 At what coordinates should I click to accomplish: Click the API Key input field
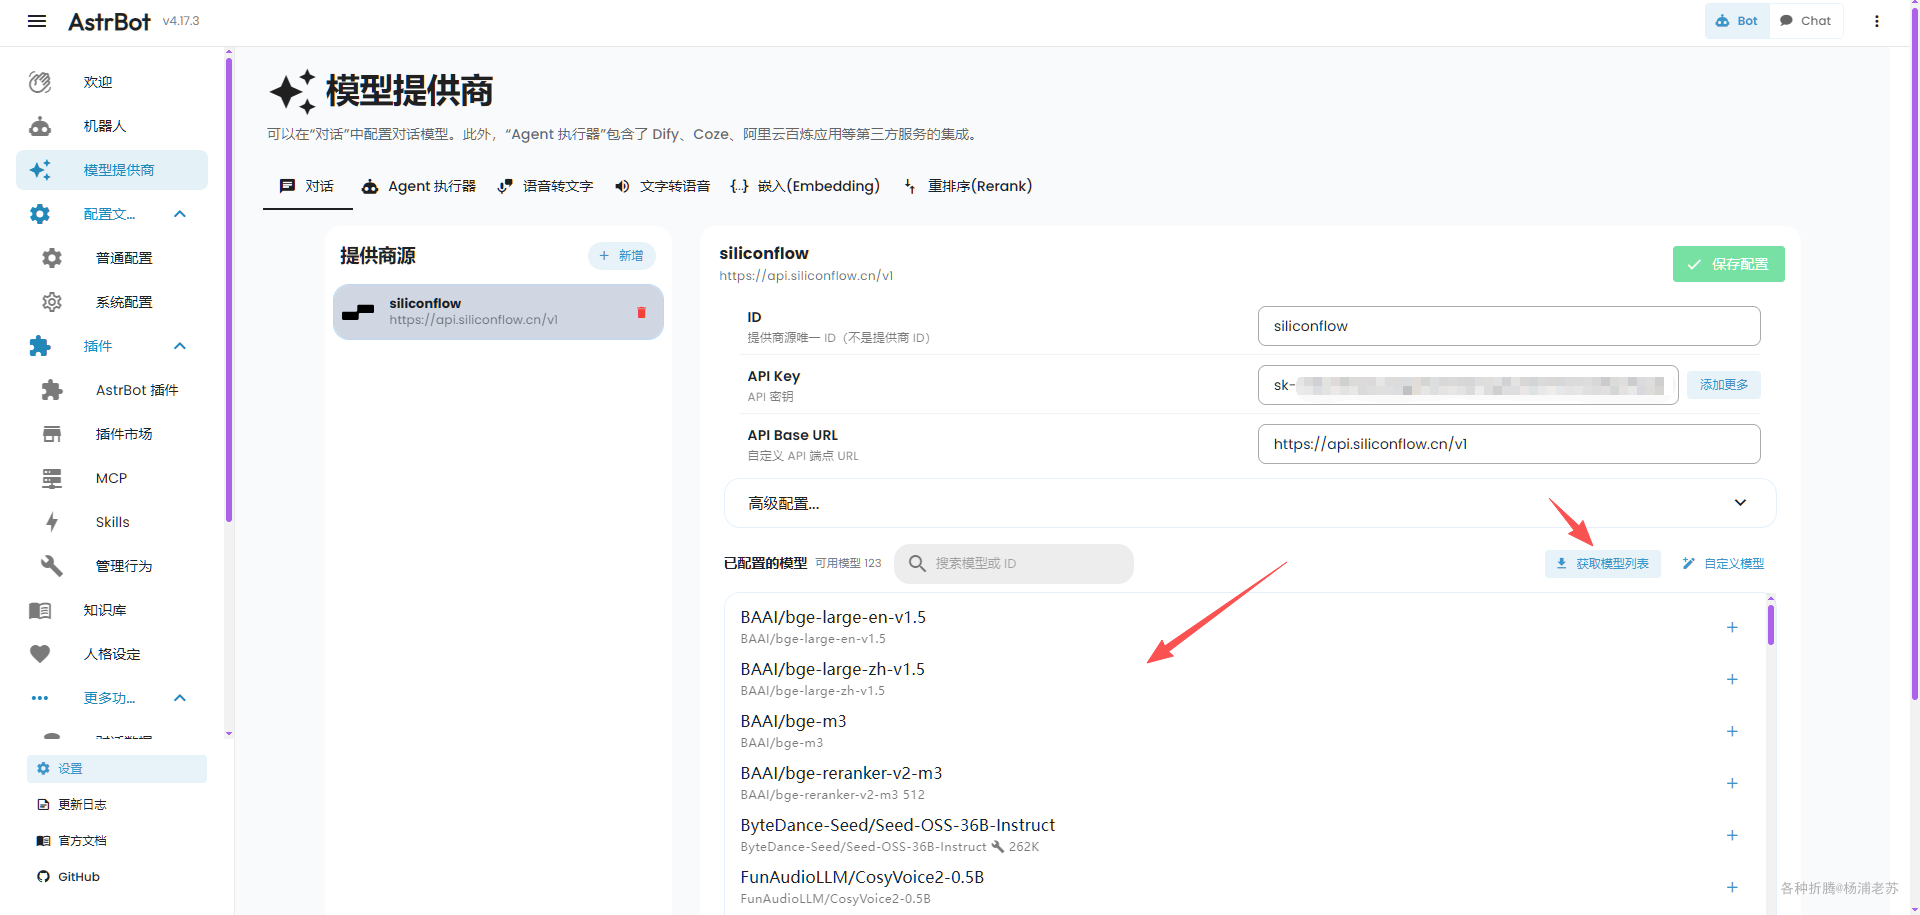pyautogui.click(x=1468, y=385)
